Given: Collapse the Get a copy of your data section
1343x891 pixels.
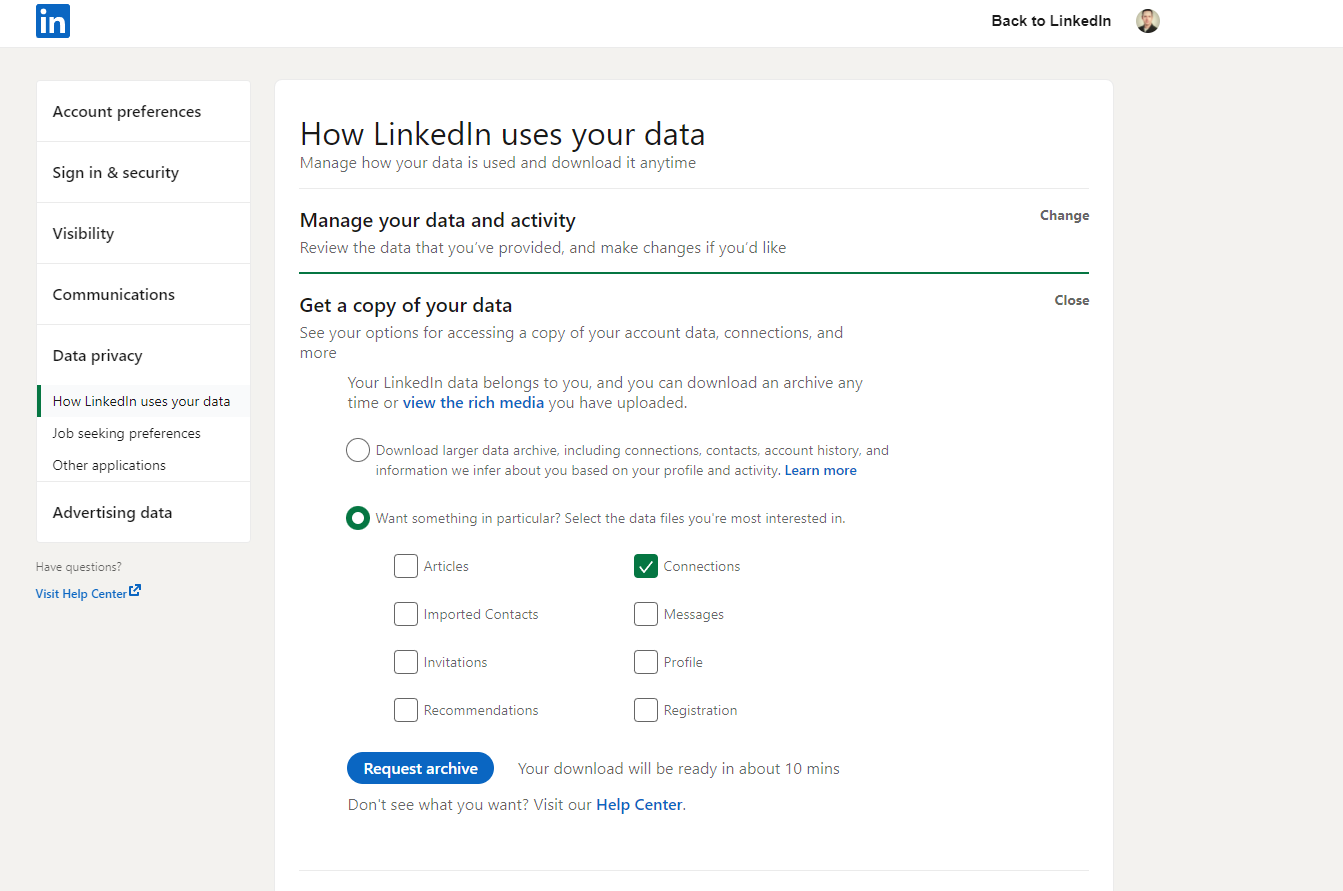Looking at the screenshot, I should [x=1071, y=300].
